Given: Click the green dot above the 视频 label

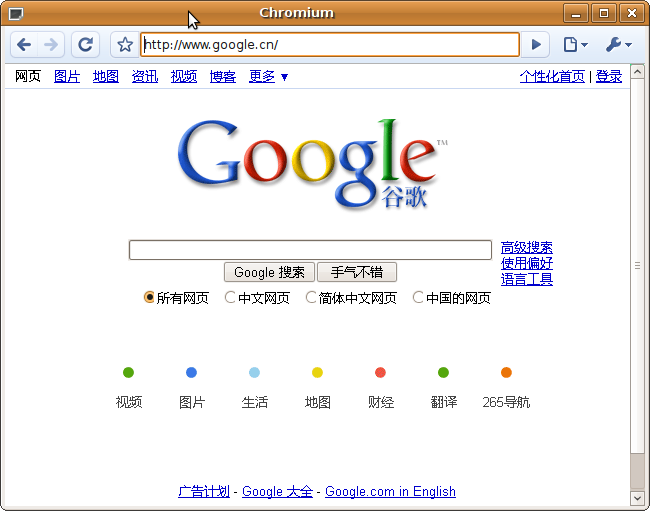Looking at the screenshot, I should 129,373.
